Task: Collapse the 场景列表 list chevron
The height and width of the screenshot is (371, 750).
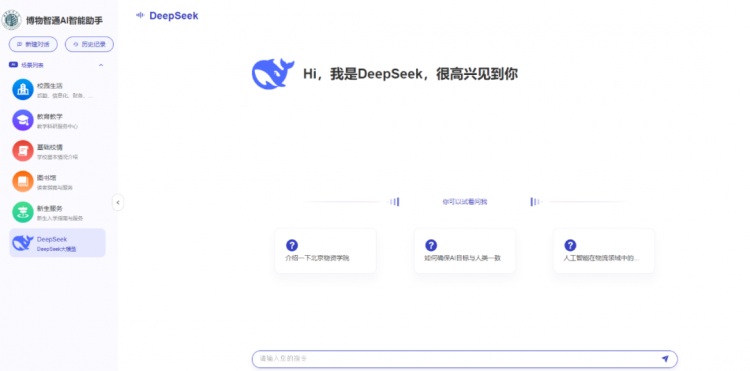Action: point(101,65)
